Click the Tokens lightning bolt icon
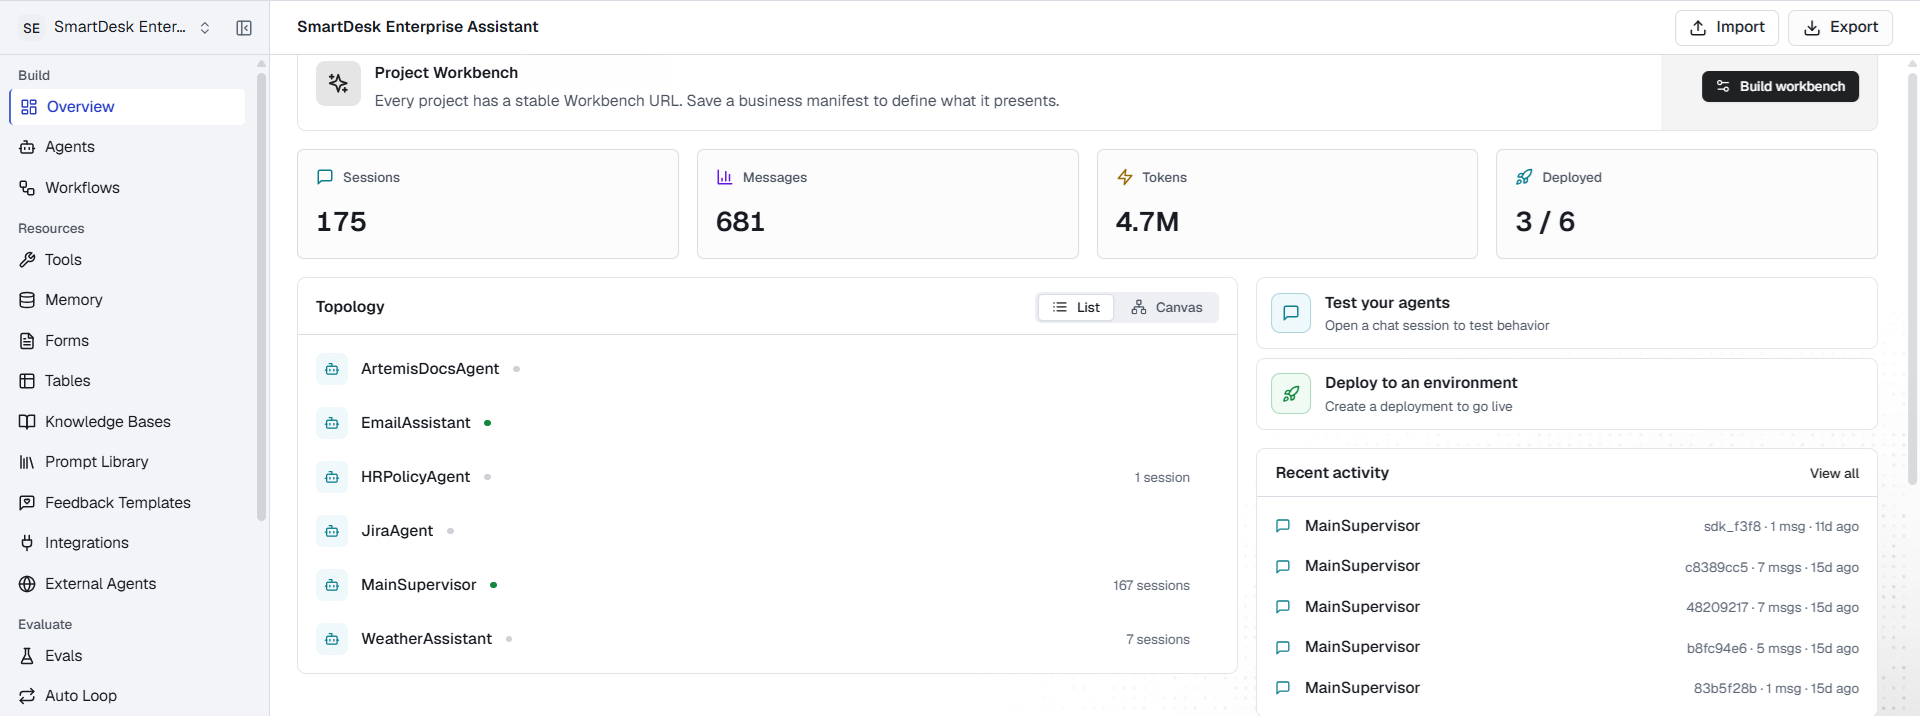This screenshot has width=1920, height=716. [1125, 177]
